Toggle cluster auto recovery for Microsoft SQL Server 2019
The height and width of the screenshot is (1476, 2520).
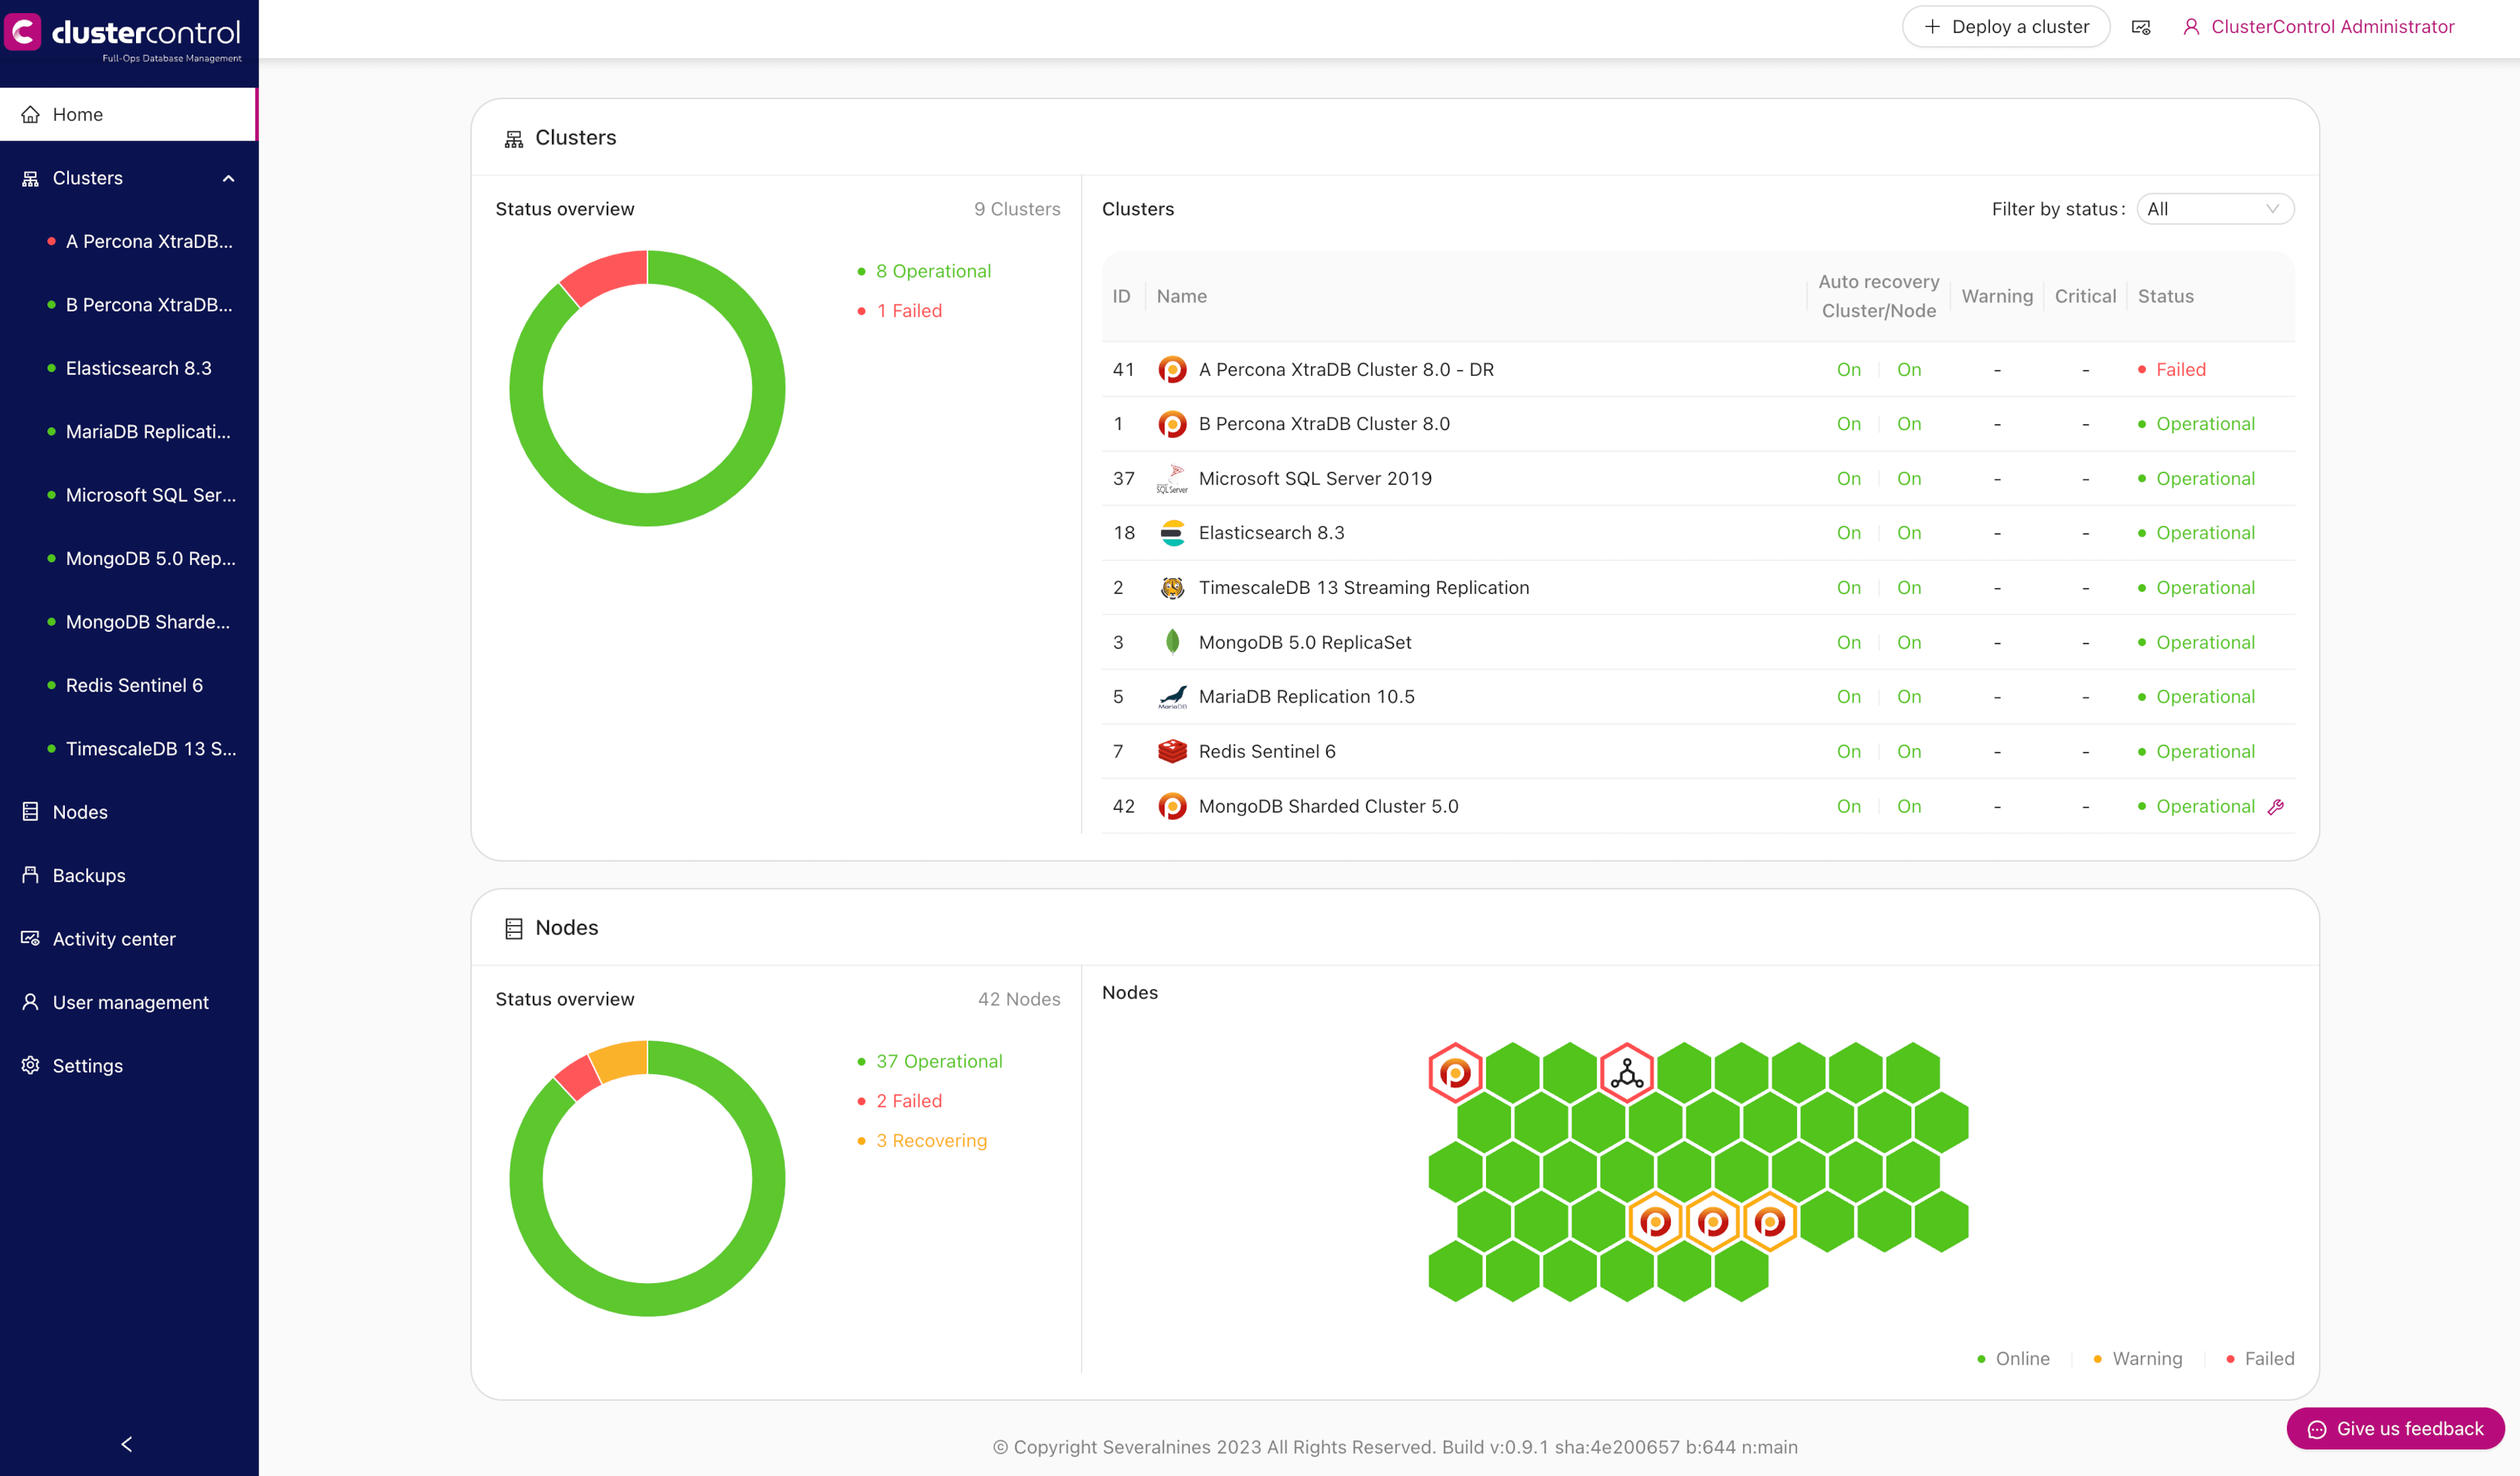[1848, 478]
